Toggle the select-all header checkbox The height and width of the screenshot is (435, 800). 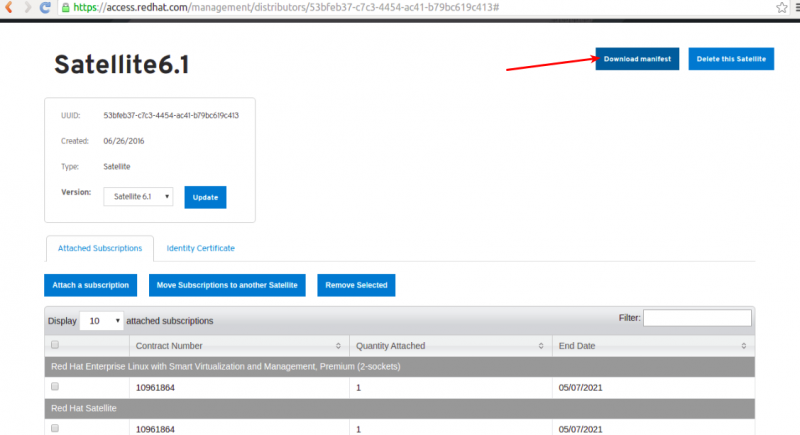coord(55,345)
